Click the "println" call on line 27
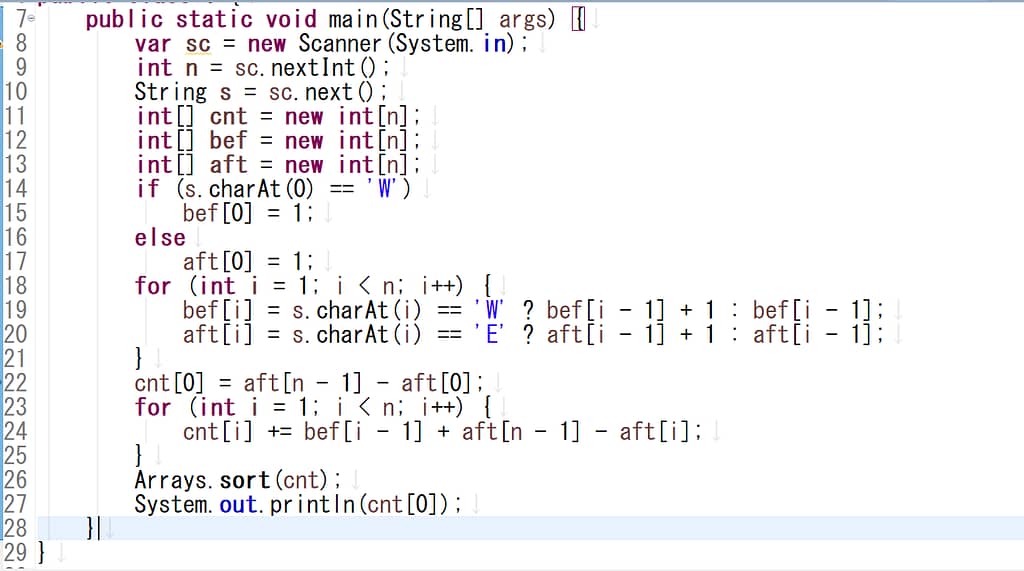Viewport: 1024px width, 571px height. pyautogui.click(x=312, y=505)
